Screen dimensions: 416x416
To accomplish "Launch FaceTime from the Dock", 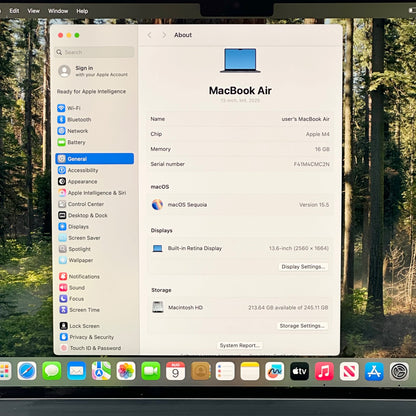I will pos(151,371).
